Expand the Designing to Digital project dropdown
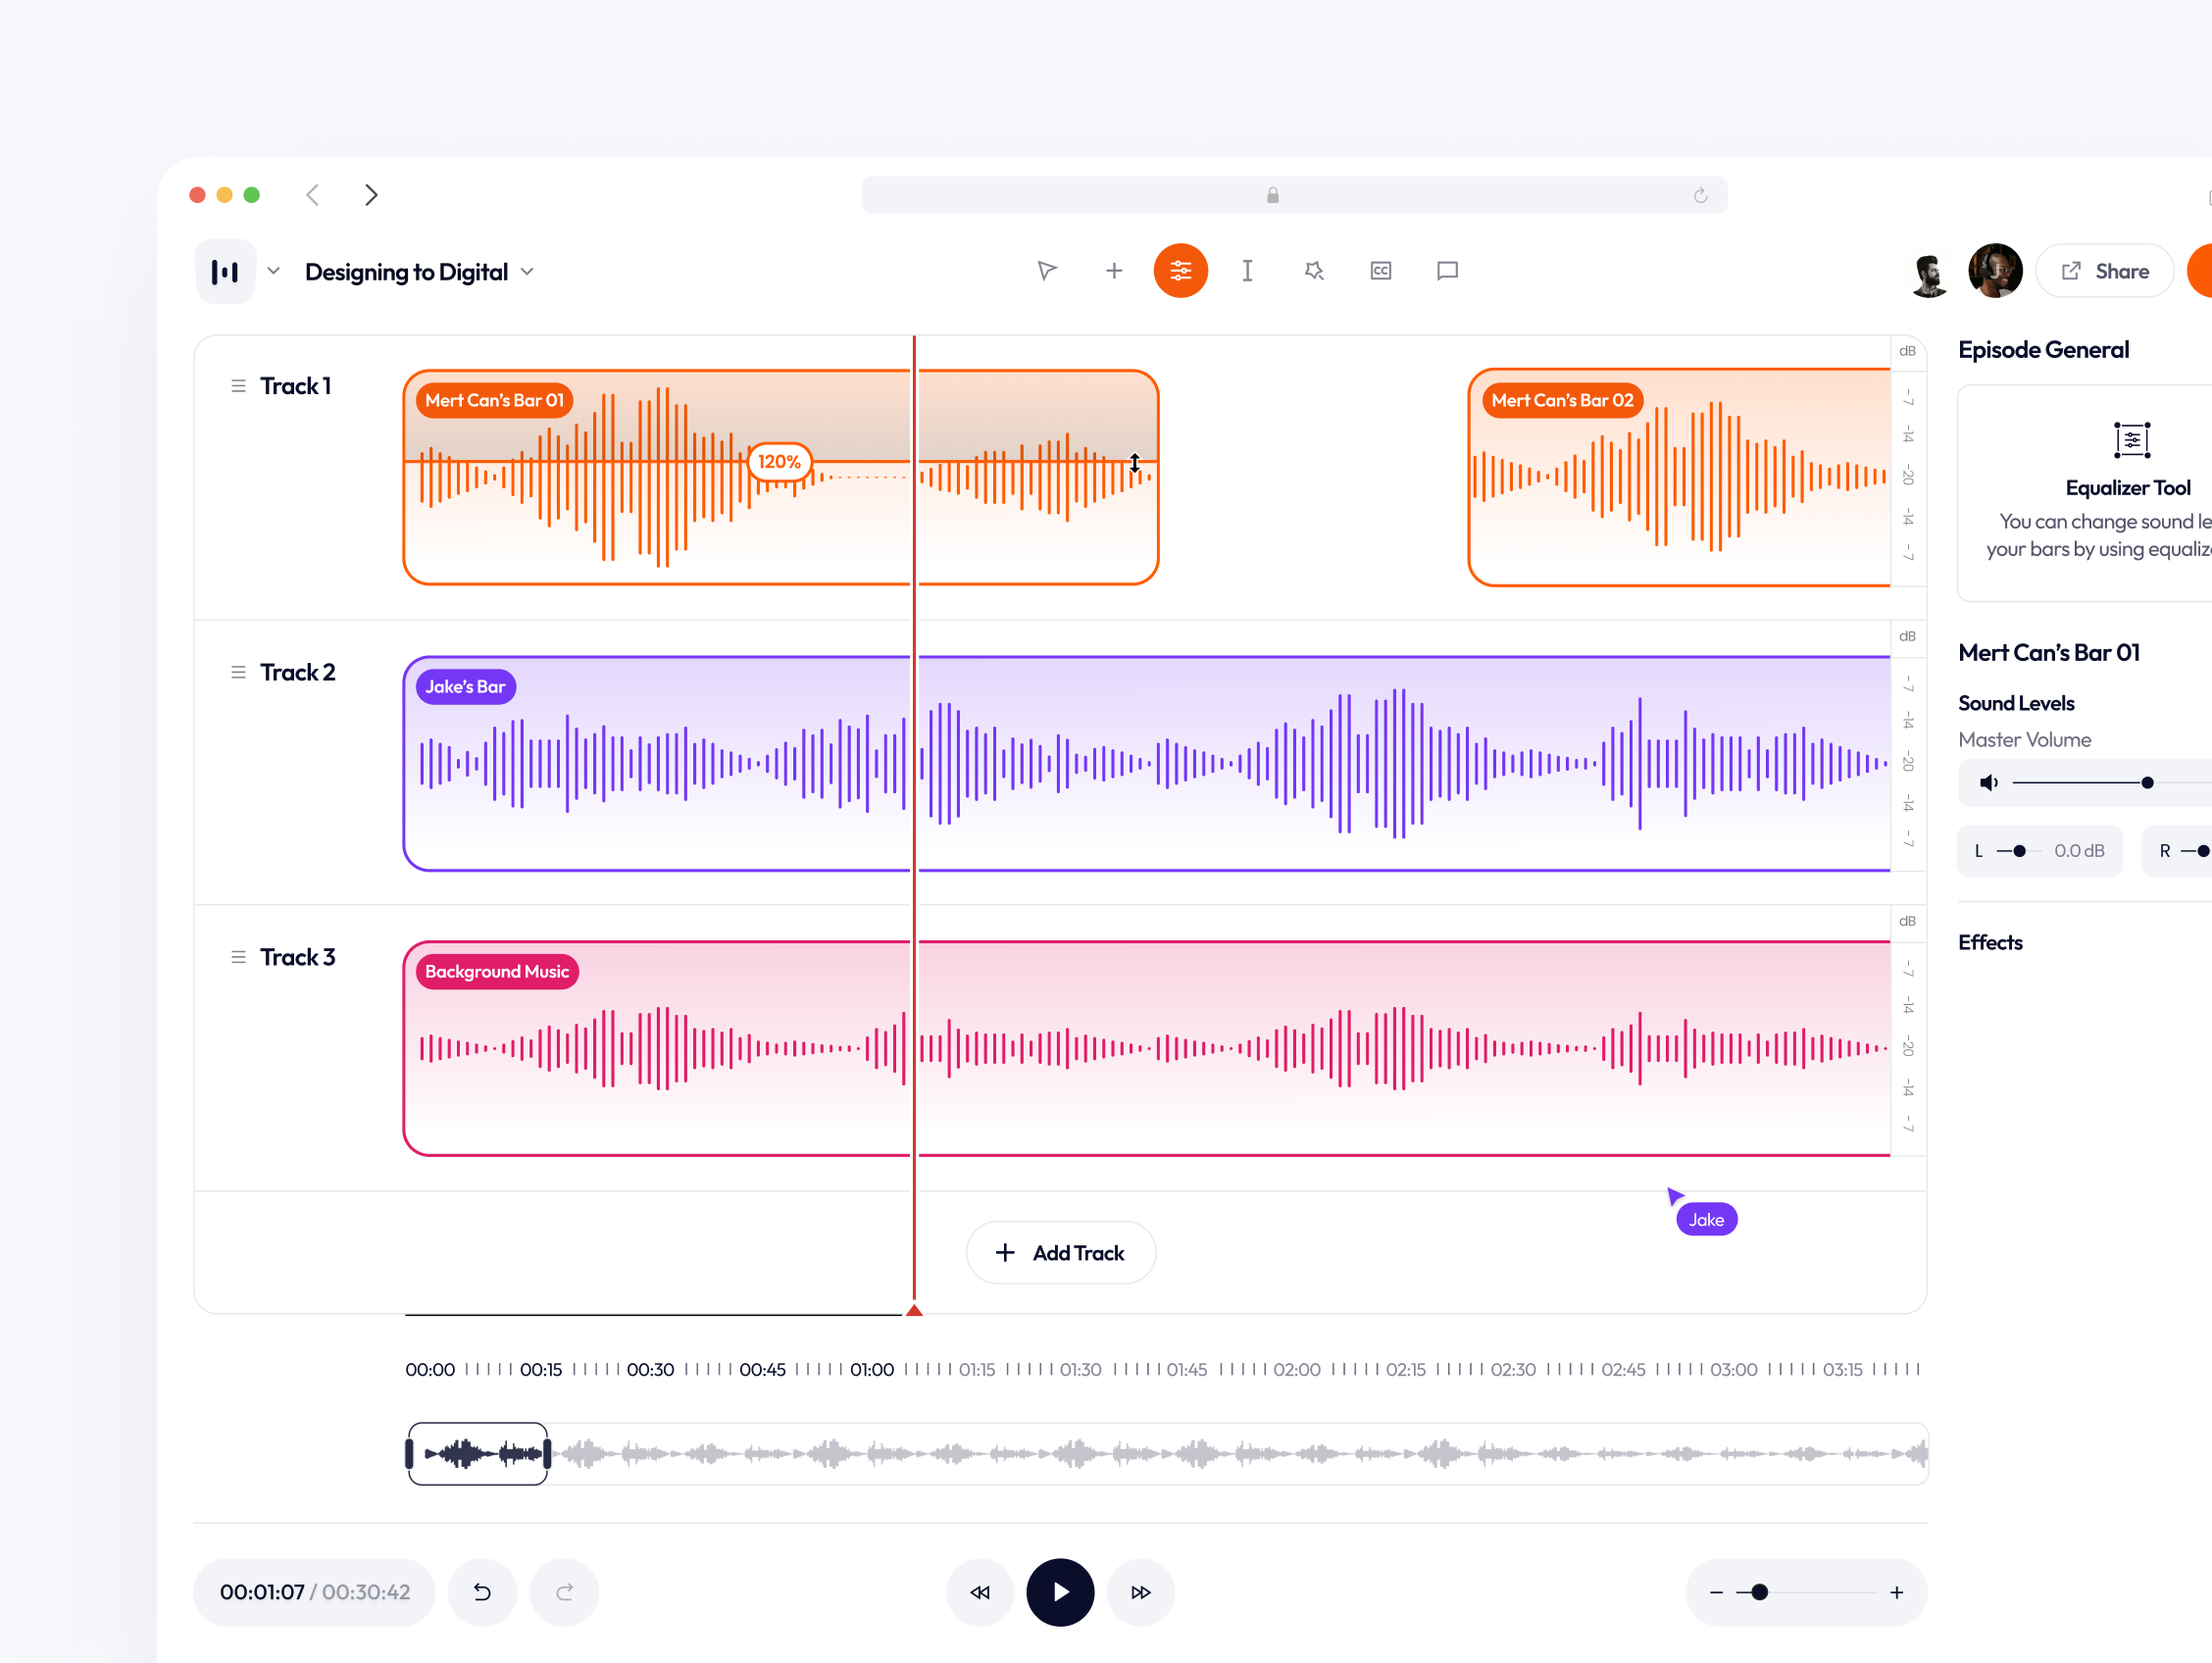This screenshot has height=1663, width=2212. click(528, 271)
